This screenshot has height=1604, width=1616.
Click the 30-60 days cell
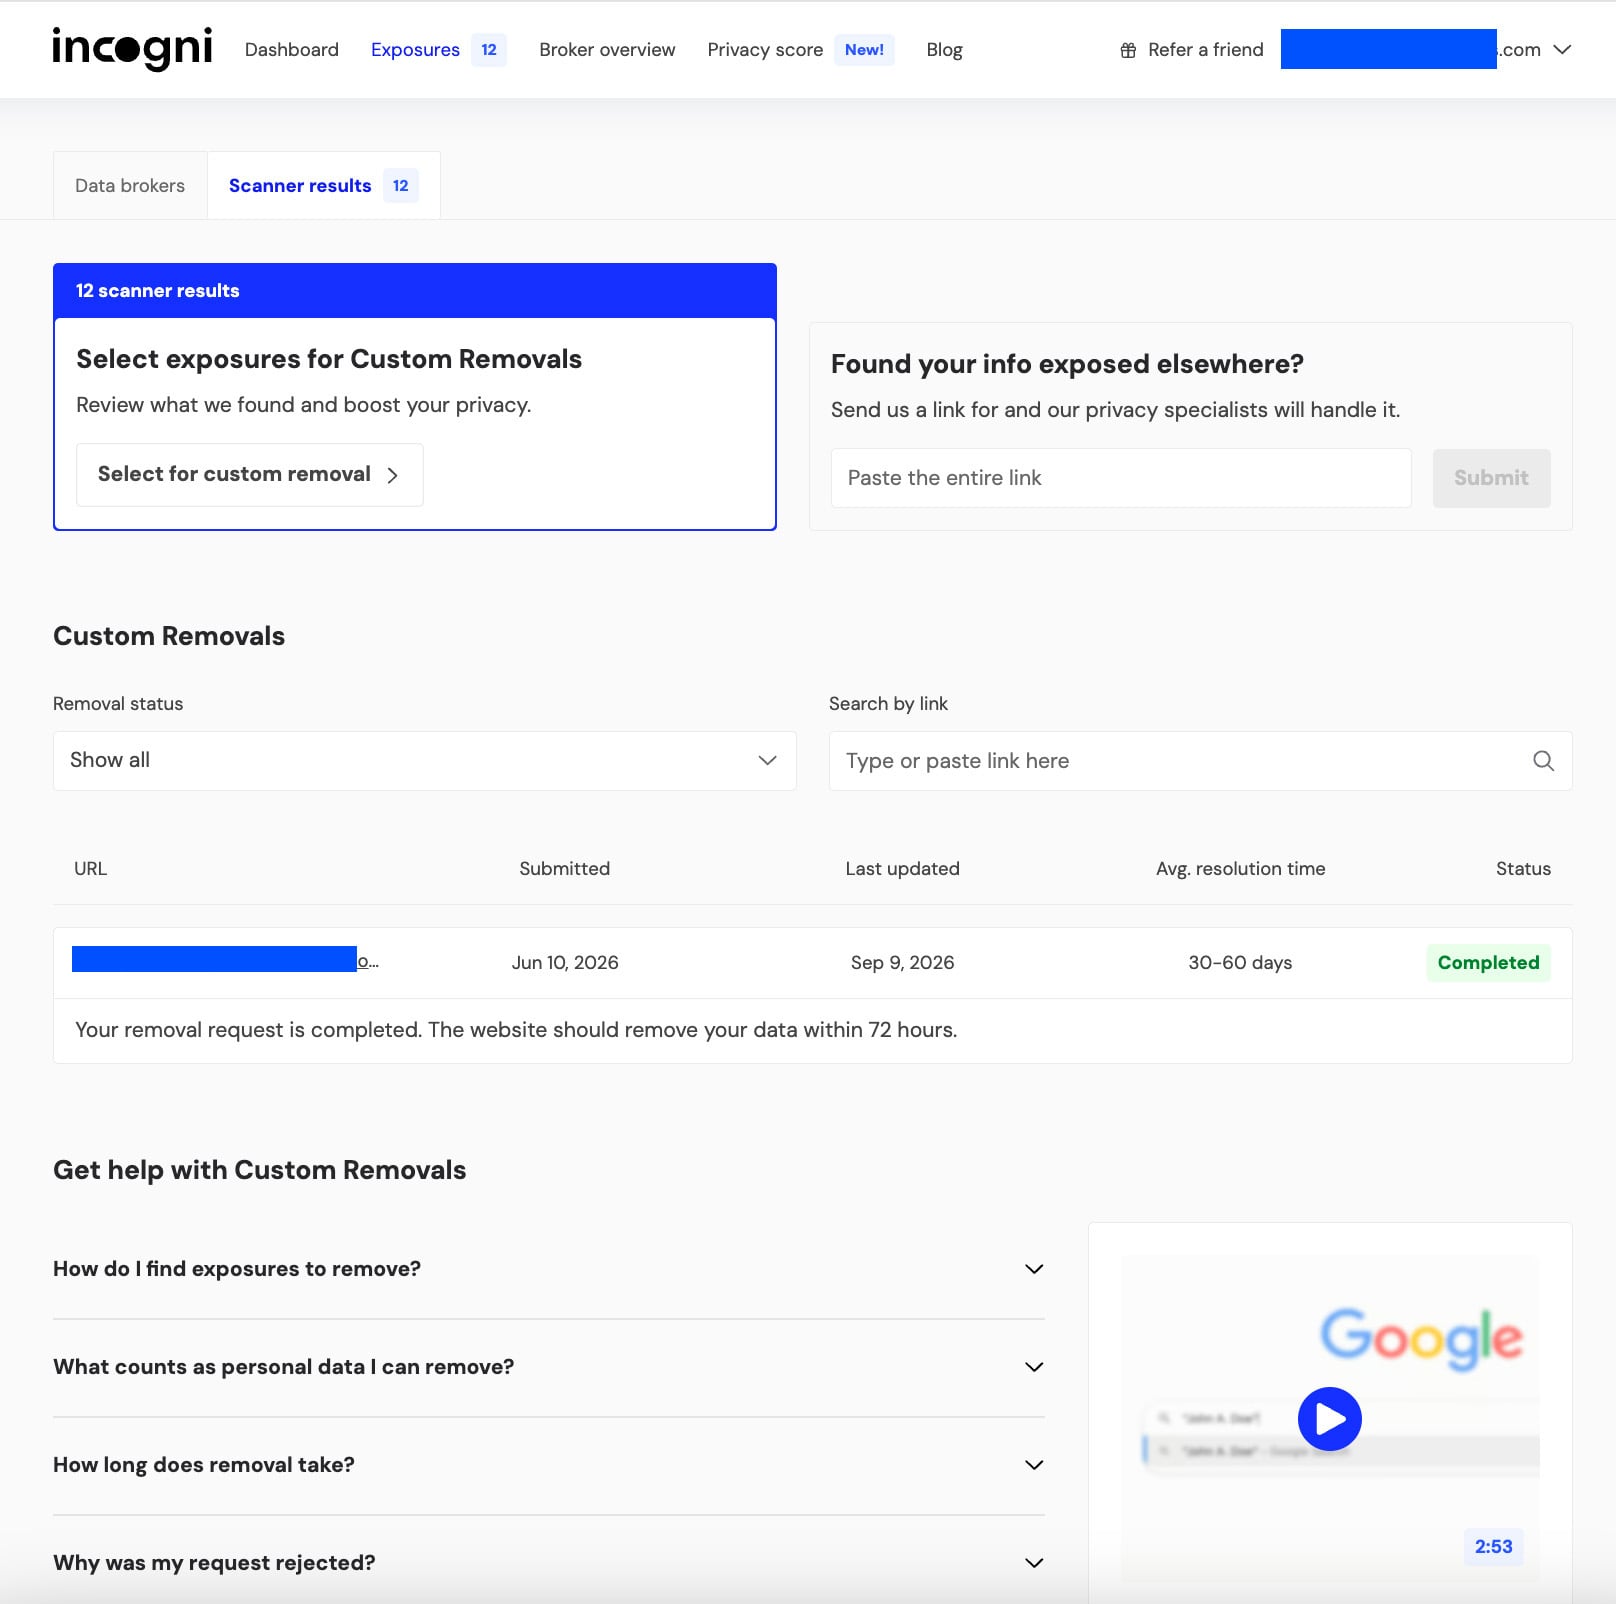pos(1240,963)
